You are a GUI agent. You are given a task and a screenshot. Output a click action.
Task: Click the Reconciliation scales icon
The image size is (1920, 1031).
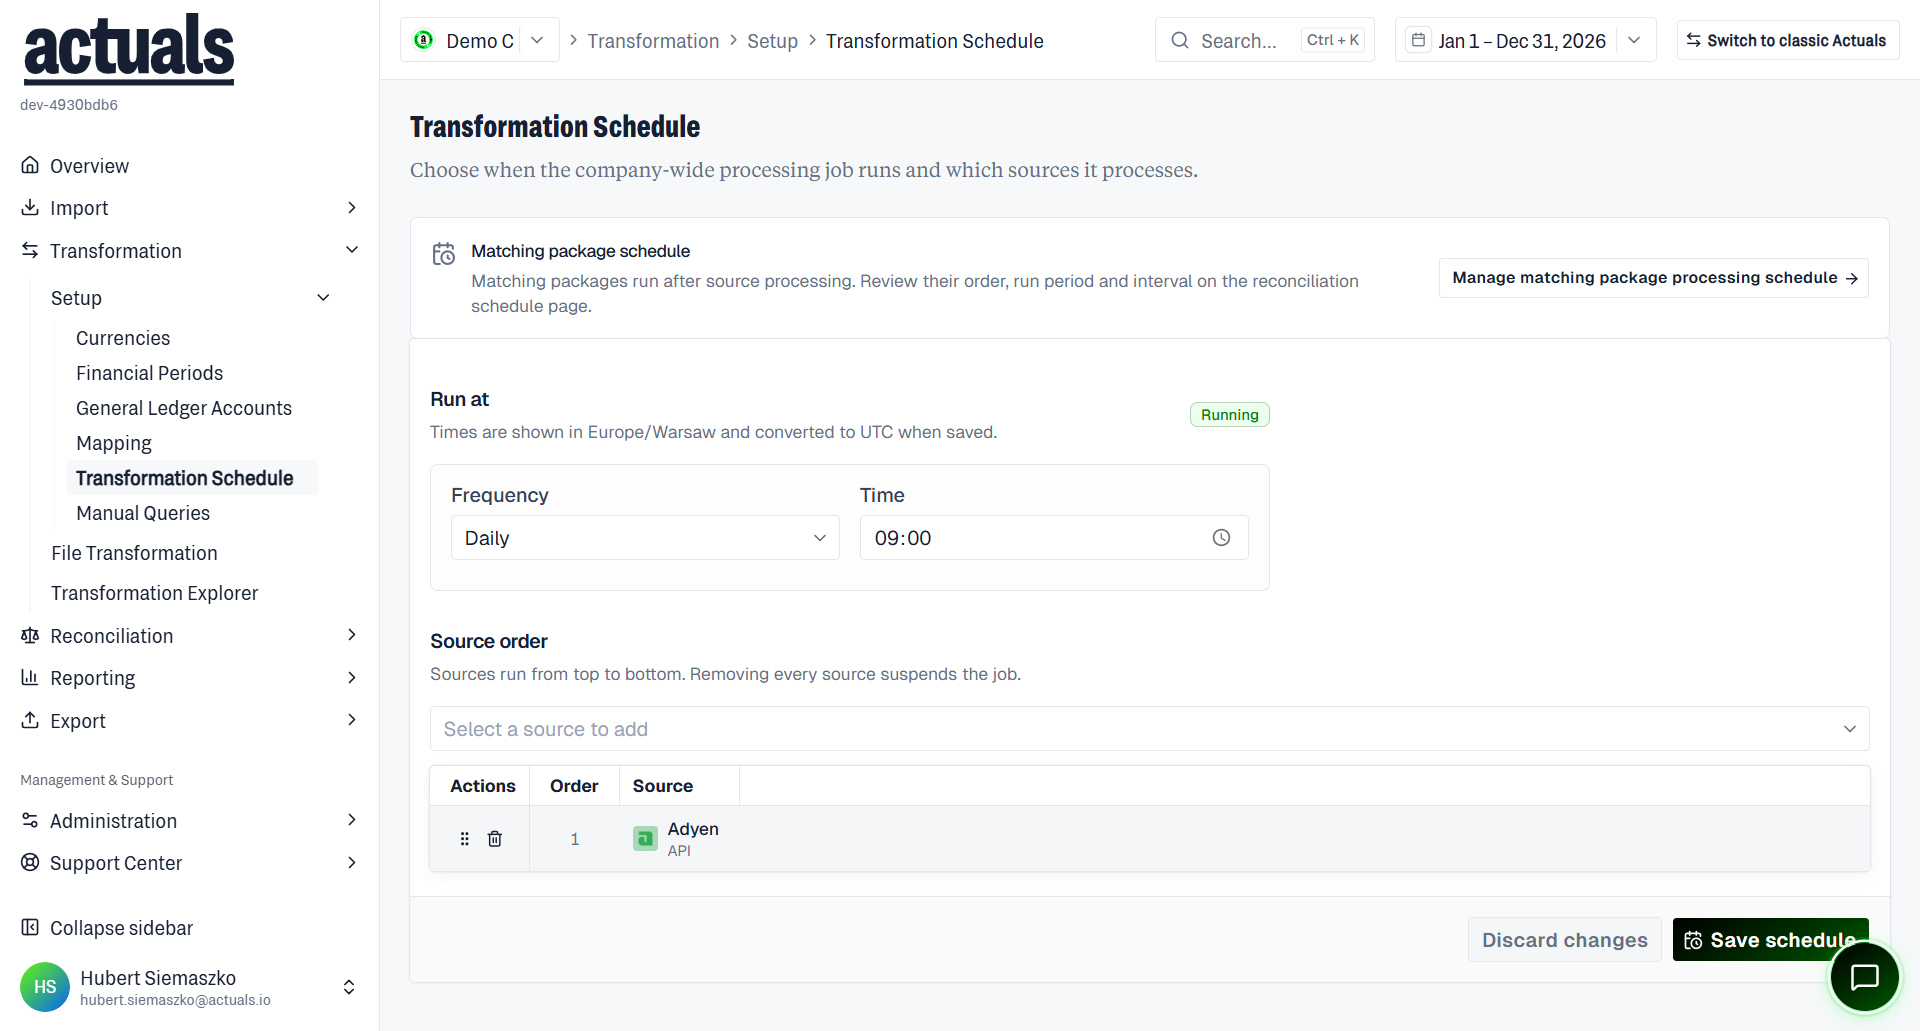30,635
